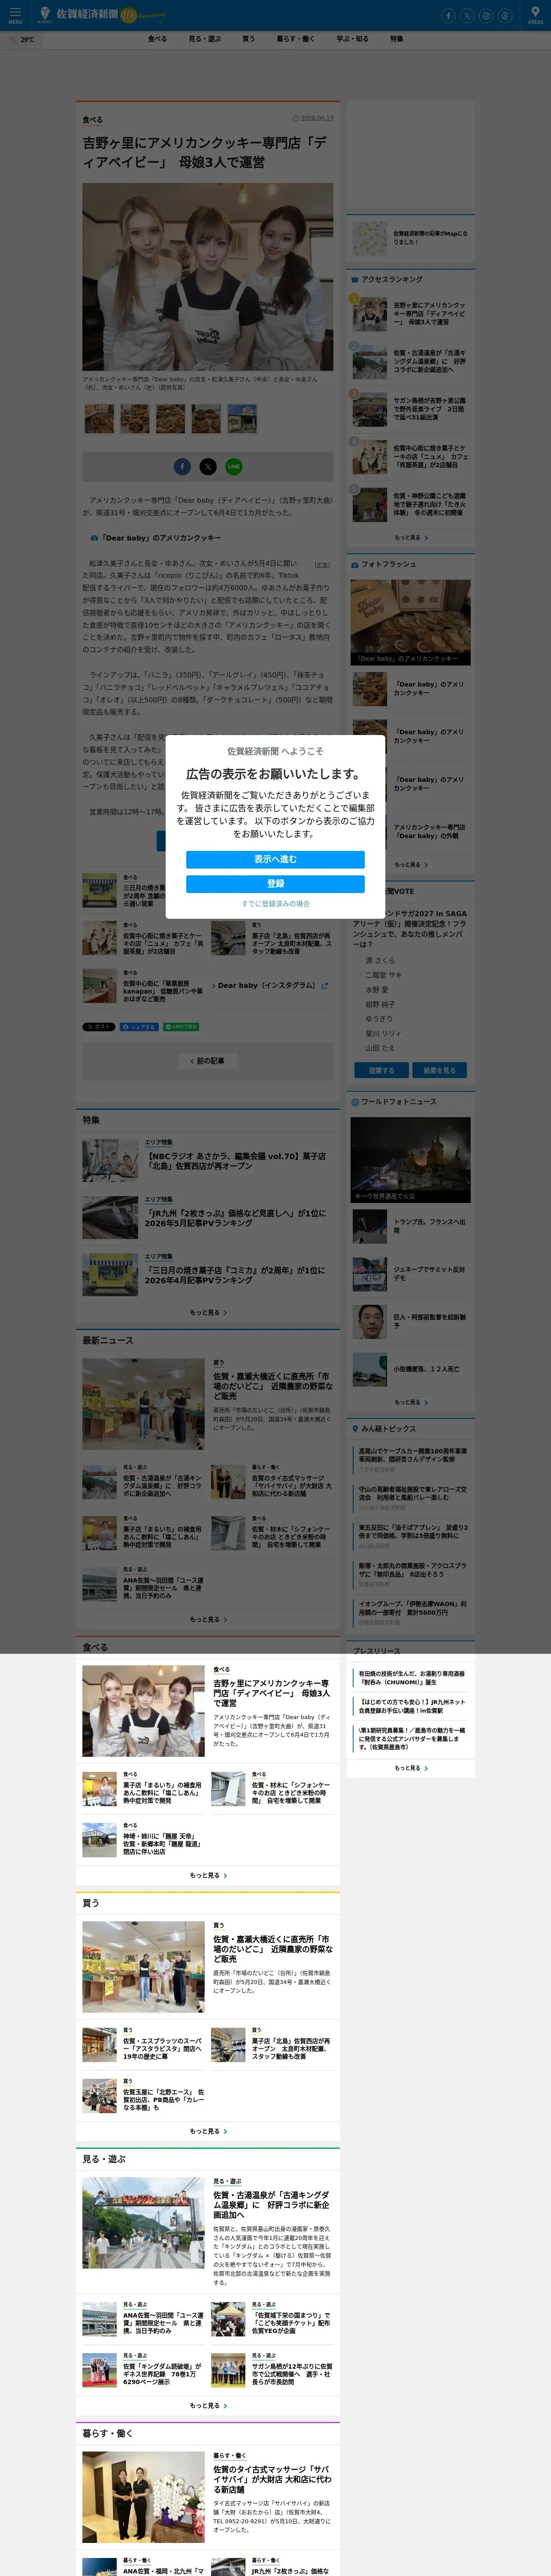This screenshot has width=551, height=2576.
Task: Click the 登録 button in the dialog
Action: pyautogui.click(x=275, y=884)
